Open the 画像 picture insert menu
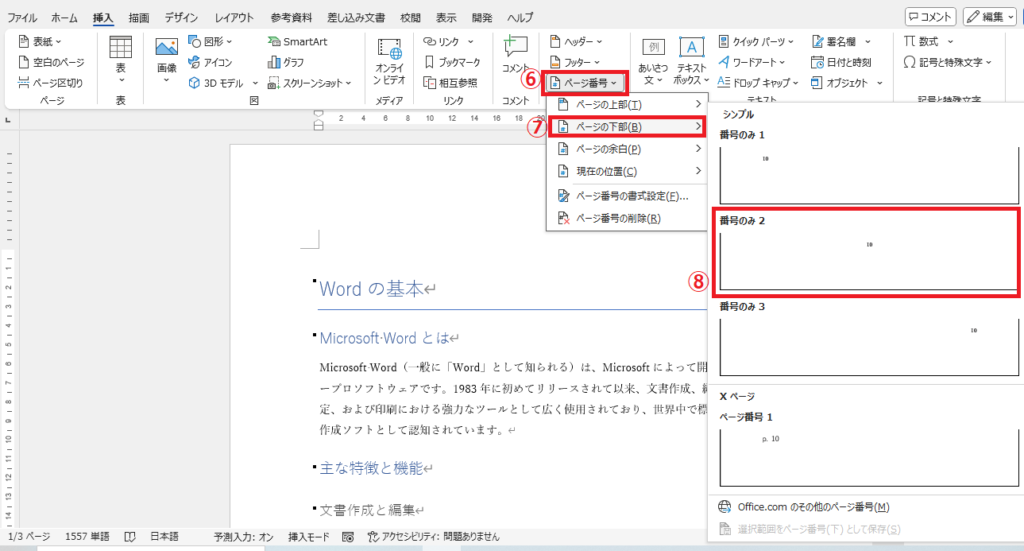This screenshot has width=1024, height=551. coord(166,60)
